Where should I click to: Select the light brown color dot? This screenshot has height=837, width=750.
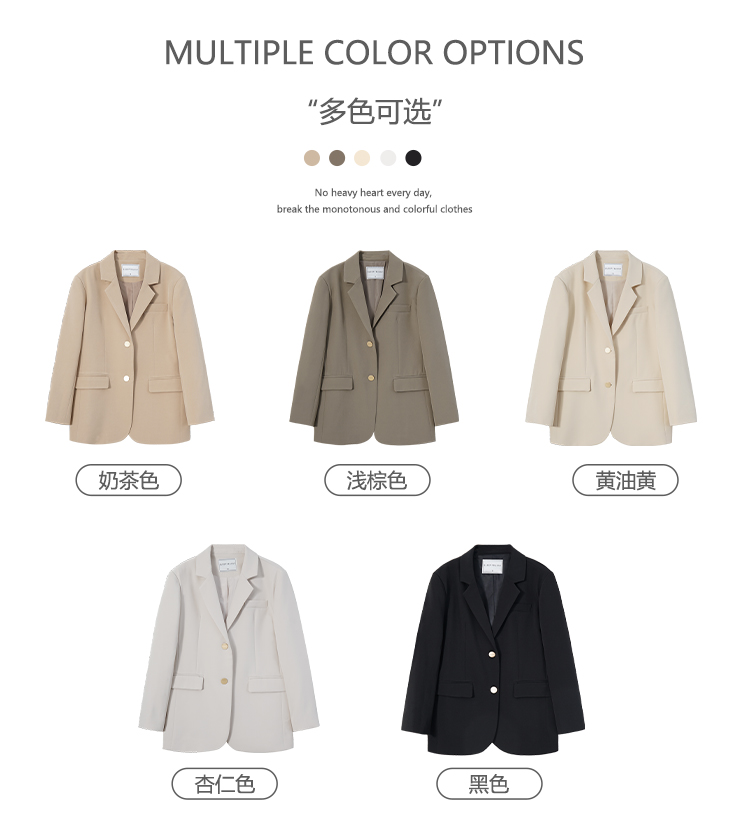pos(337,158)
